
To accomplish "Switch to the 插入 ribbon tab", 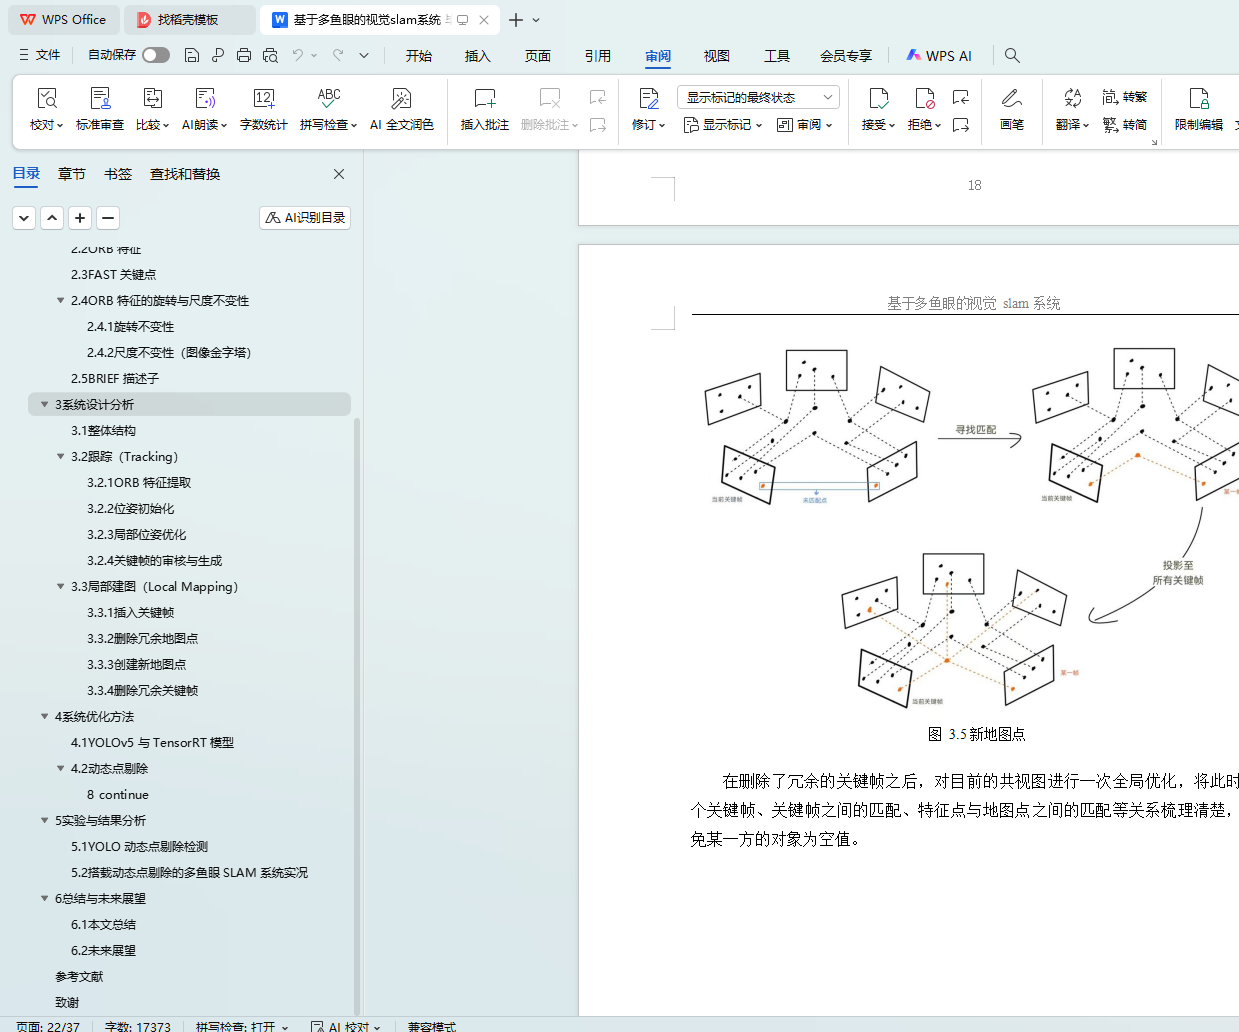I will click(x=478, y=56).
